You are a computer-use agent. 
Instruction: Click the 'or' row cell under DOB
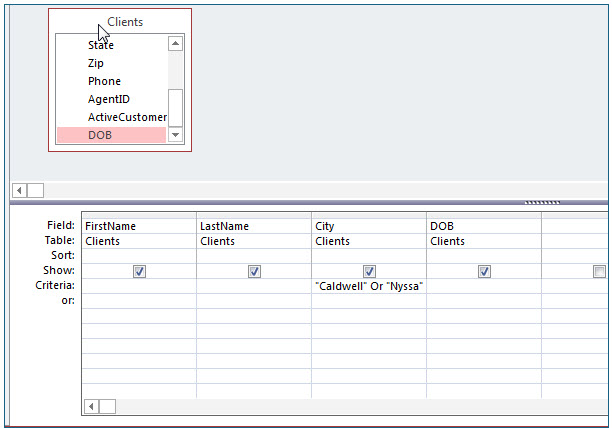(484, 301)
